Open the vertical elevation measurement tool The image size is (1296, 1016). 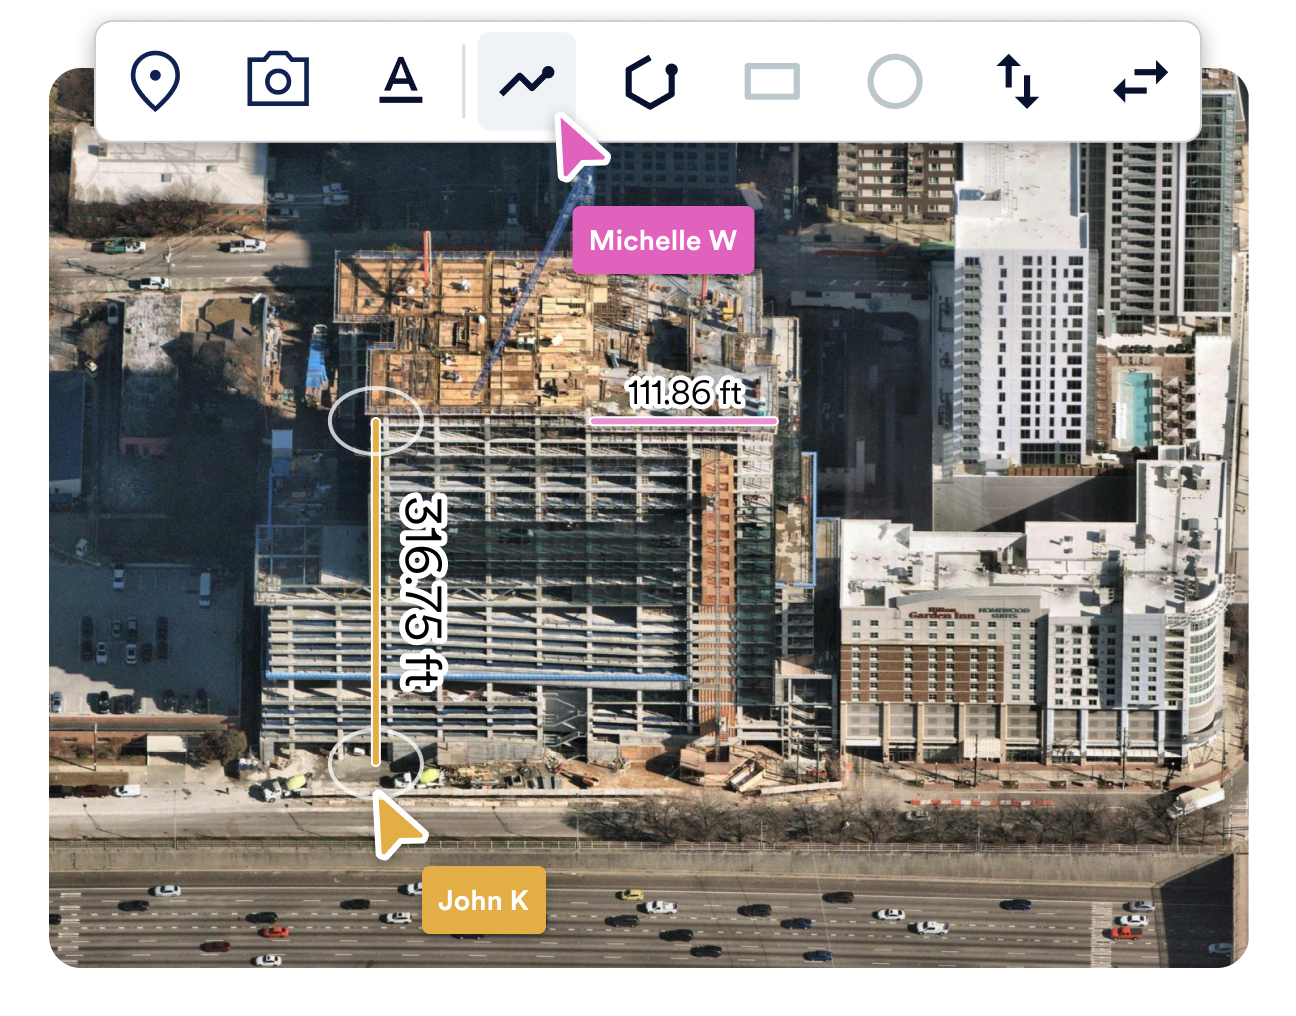pyautogui.click(x=1018, y=81)
